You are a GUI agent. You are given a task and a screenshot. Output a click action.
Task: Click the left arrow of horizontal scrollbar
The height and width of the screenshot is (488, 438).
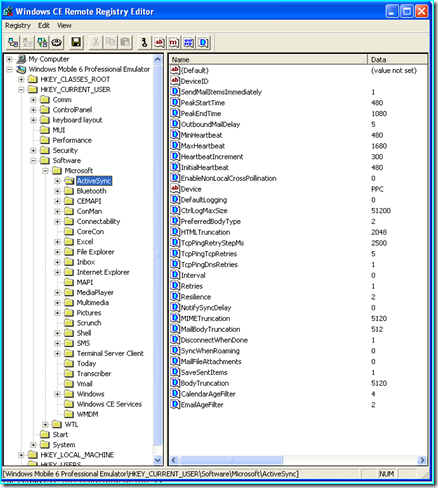coord(173,460)
